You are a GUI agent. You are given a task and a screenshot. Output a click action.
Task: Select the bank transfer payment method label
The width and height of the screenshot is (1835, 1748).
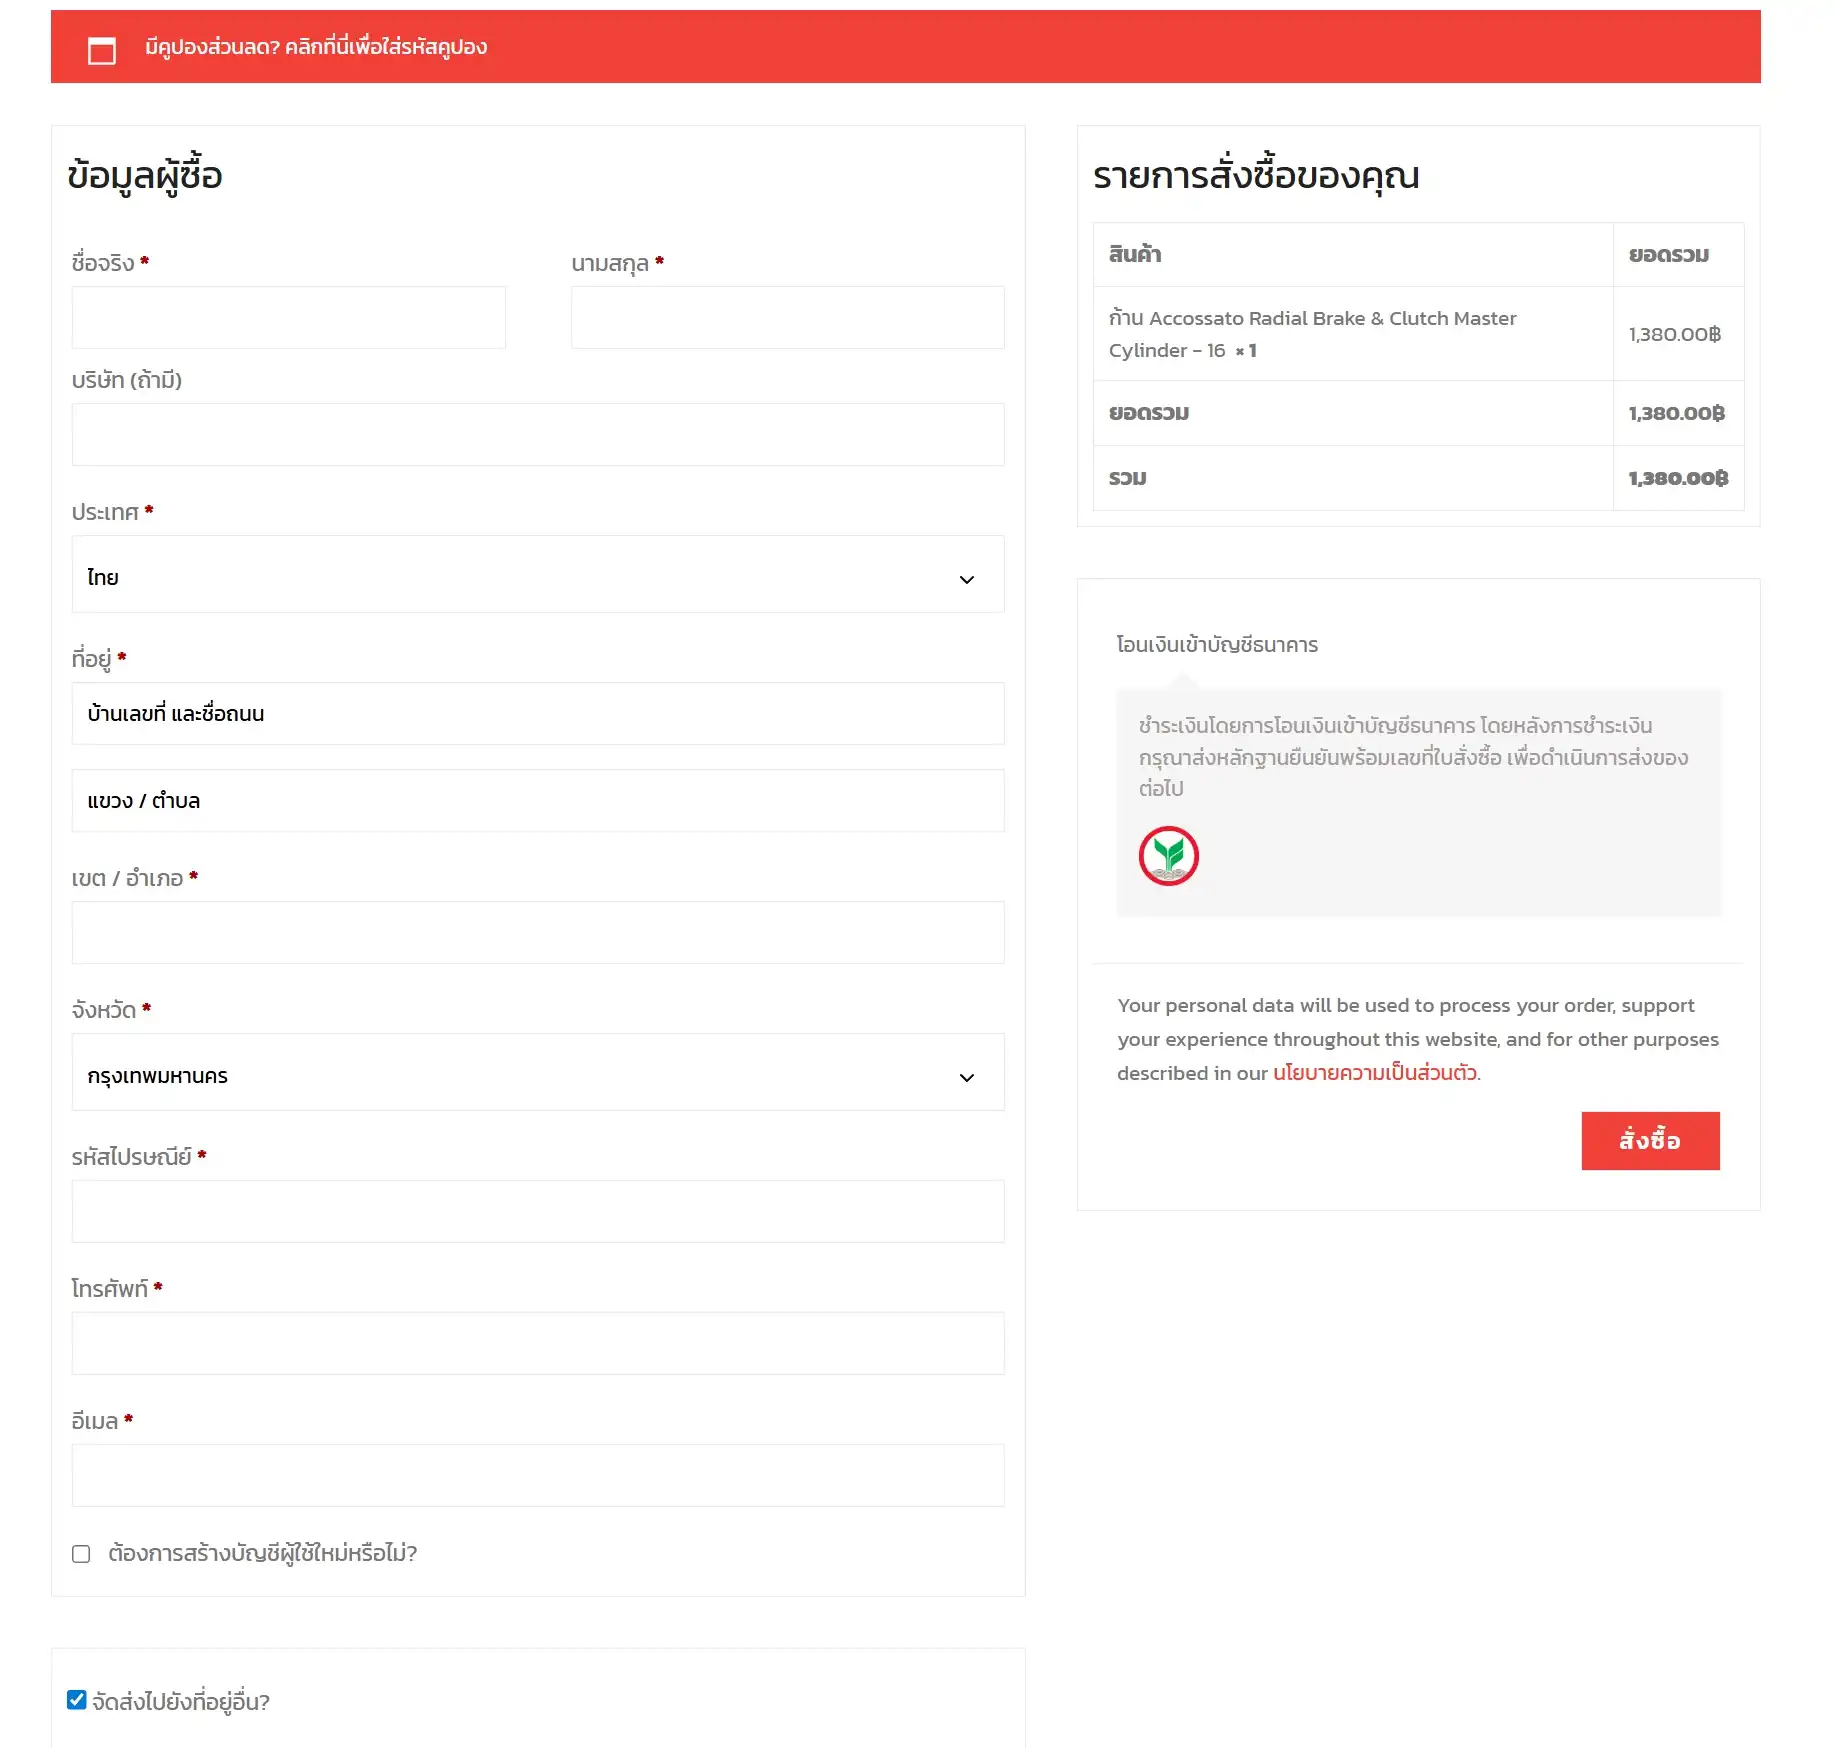click(x=1217, y=645)
